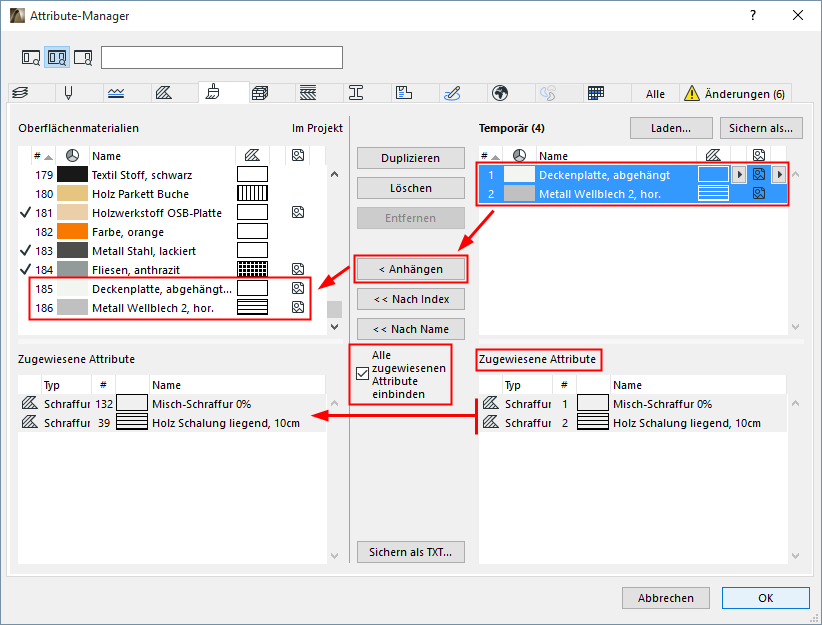This screenshot has height=625, width=822.
Task: Click the help question mark in title bar
Action: coord(753,15)
